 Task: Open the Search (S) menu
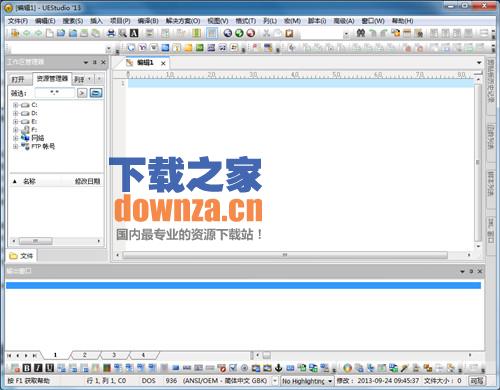click(73, 21)
